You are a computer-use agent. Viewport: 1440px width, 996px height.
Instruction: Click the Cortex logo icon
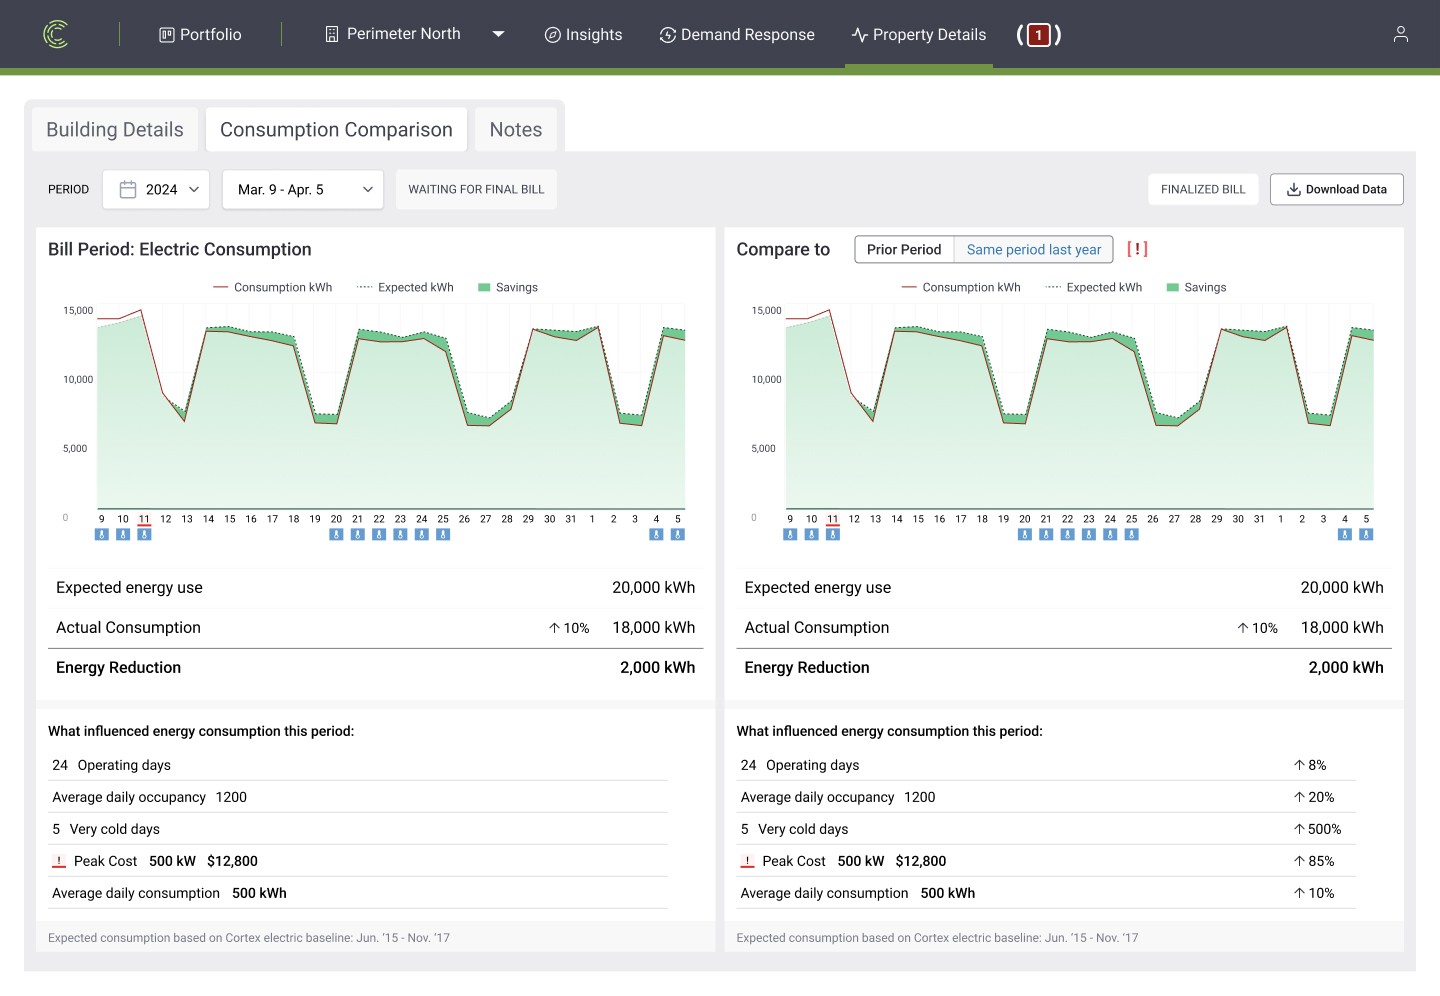(56, 34)
